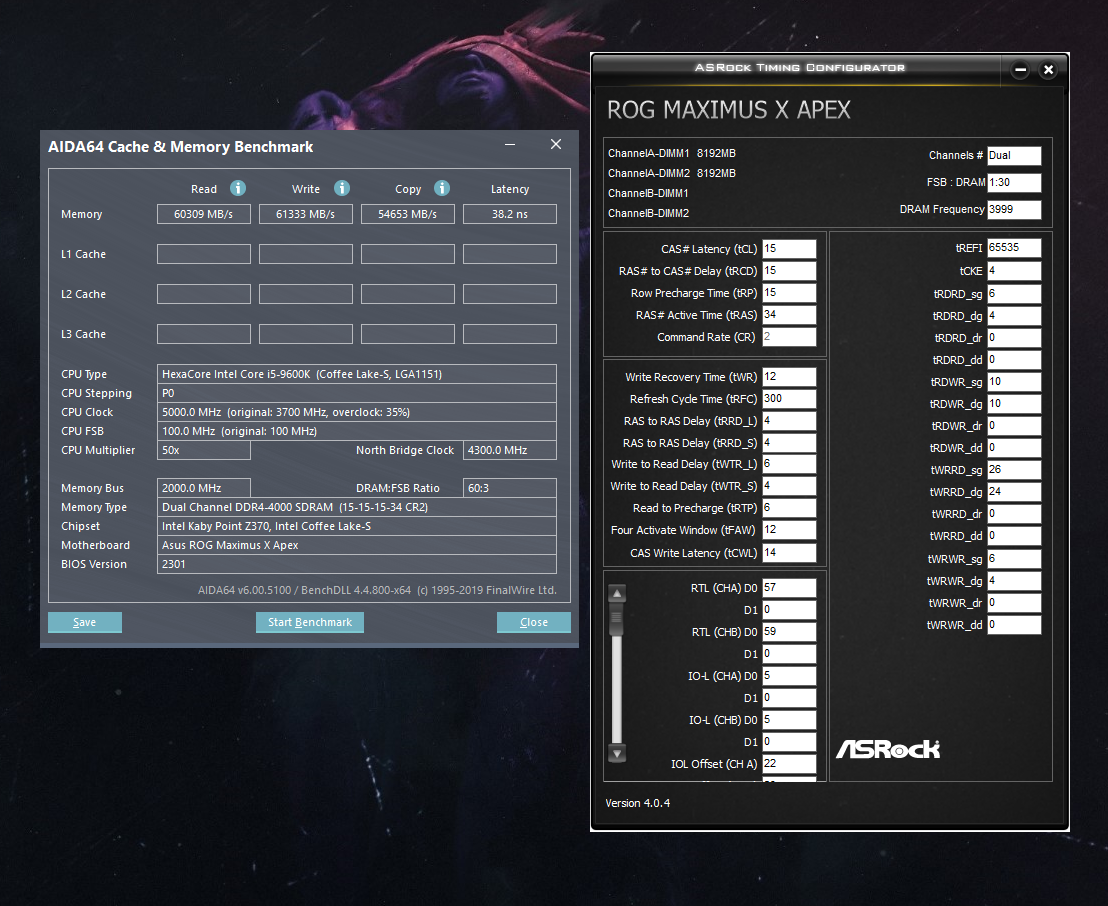The width and height of the screenshot is (1108, 906).
Task: Click the ChannelA-DIMM1 8192MB text
Action: [672, 153]
